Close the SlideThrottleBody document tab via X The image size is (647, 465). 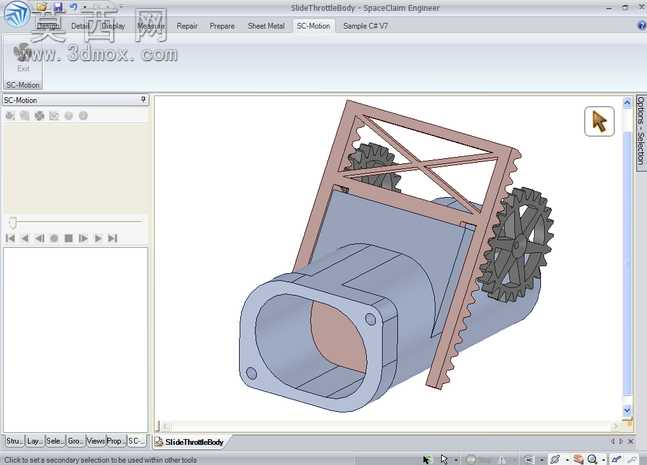[631, 441]
